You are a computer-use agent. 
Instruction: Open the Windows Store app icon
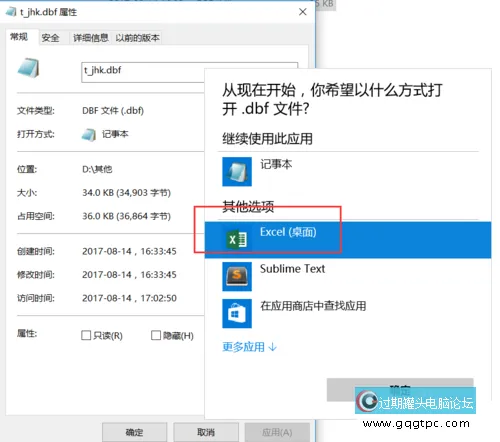(237, 313)
